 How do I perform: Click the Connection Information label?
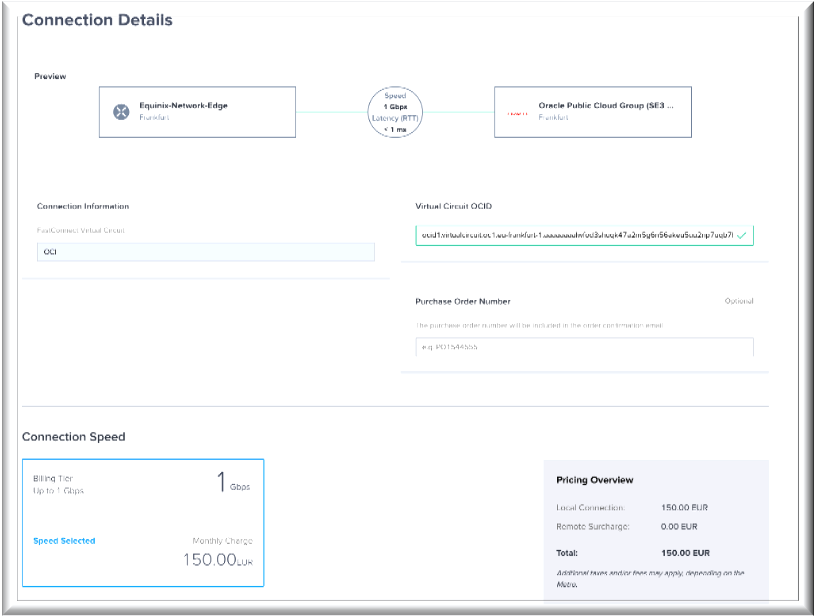[83, 206]
